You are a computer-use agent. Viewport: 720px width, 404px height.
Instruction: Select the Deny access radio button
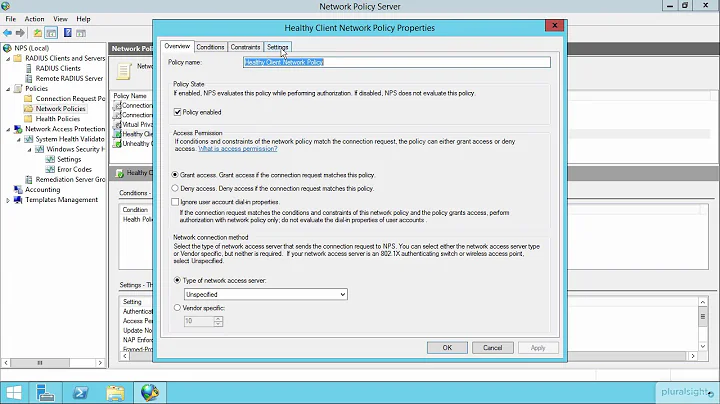tap(175, 188)
